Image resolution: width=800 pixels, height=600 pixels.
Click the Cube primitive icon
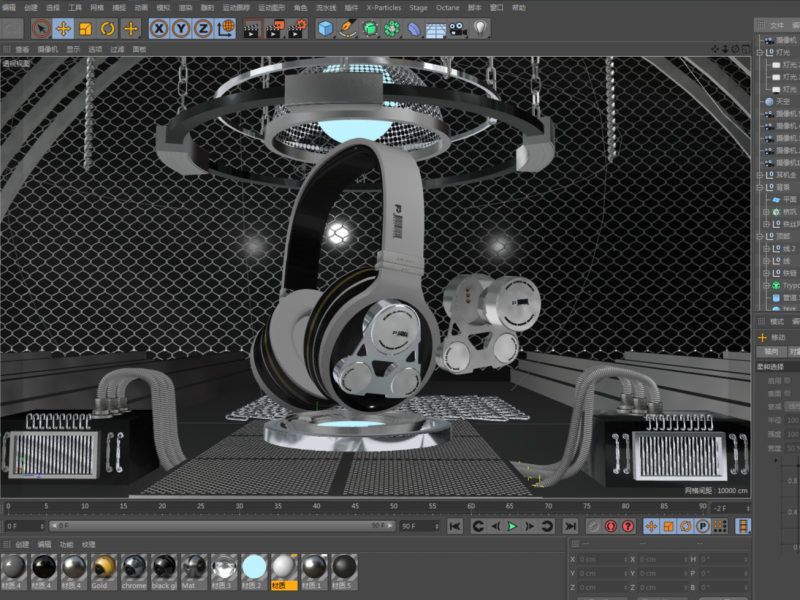click(325, 28)
